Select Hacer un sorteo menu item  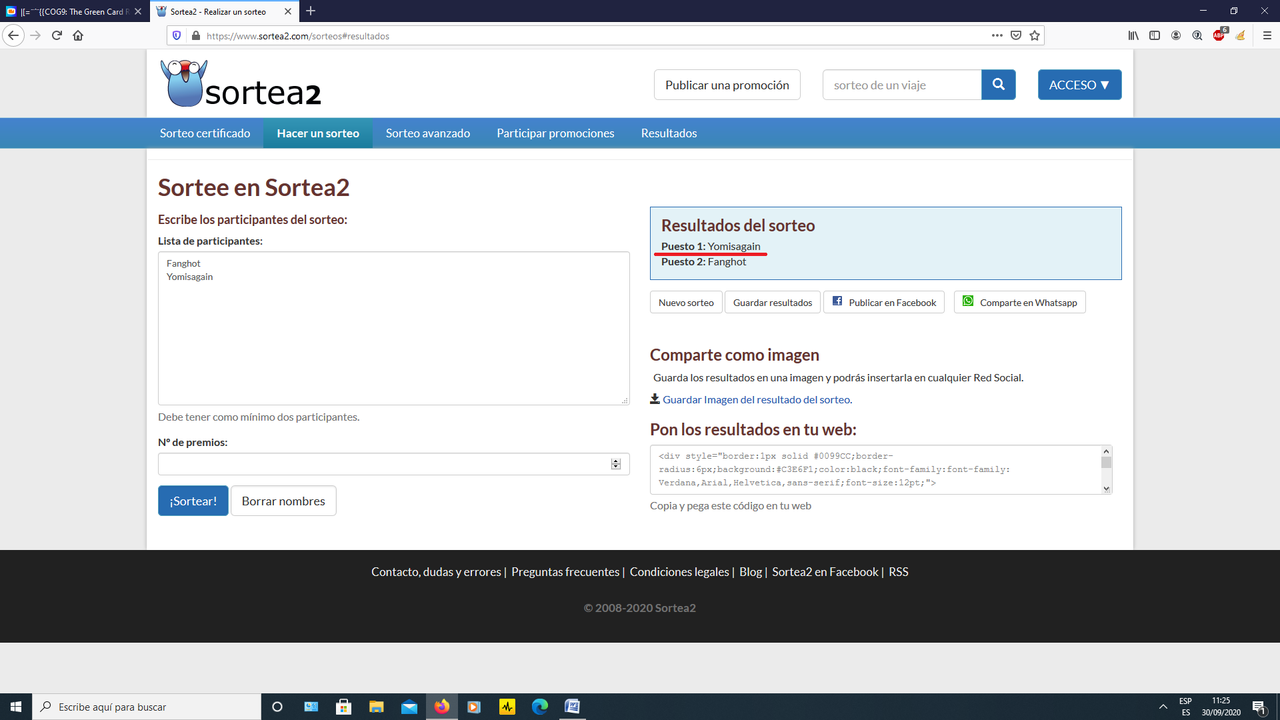pos(318,133)
